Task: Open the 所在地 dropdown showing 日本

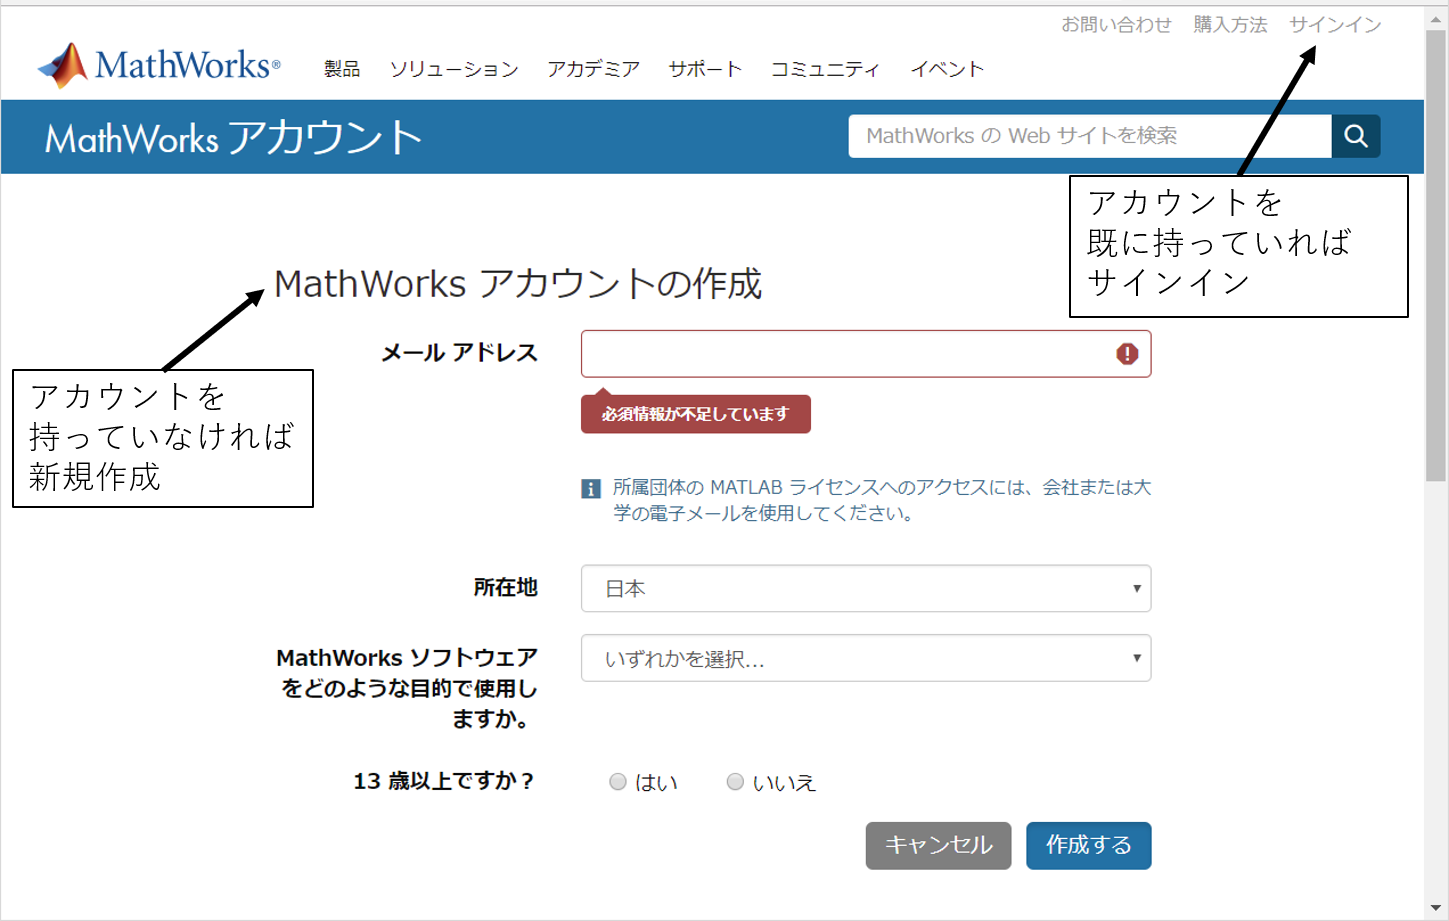Action: coord(866,588)
